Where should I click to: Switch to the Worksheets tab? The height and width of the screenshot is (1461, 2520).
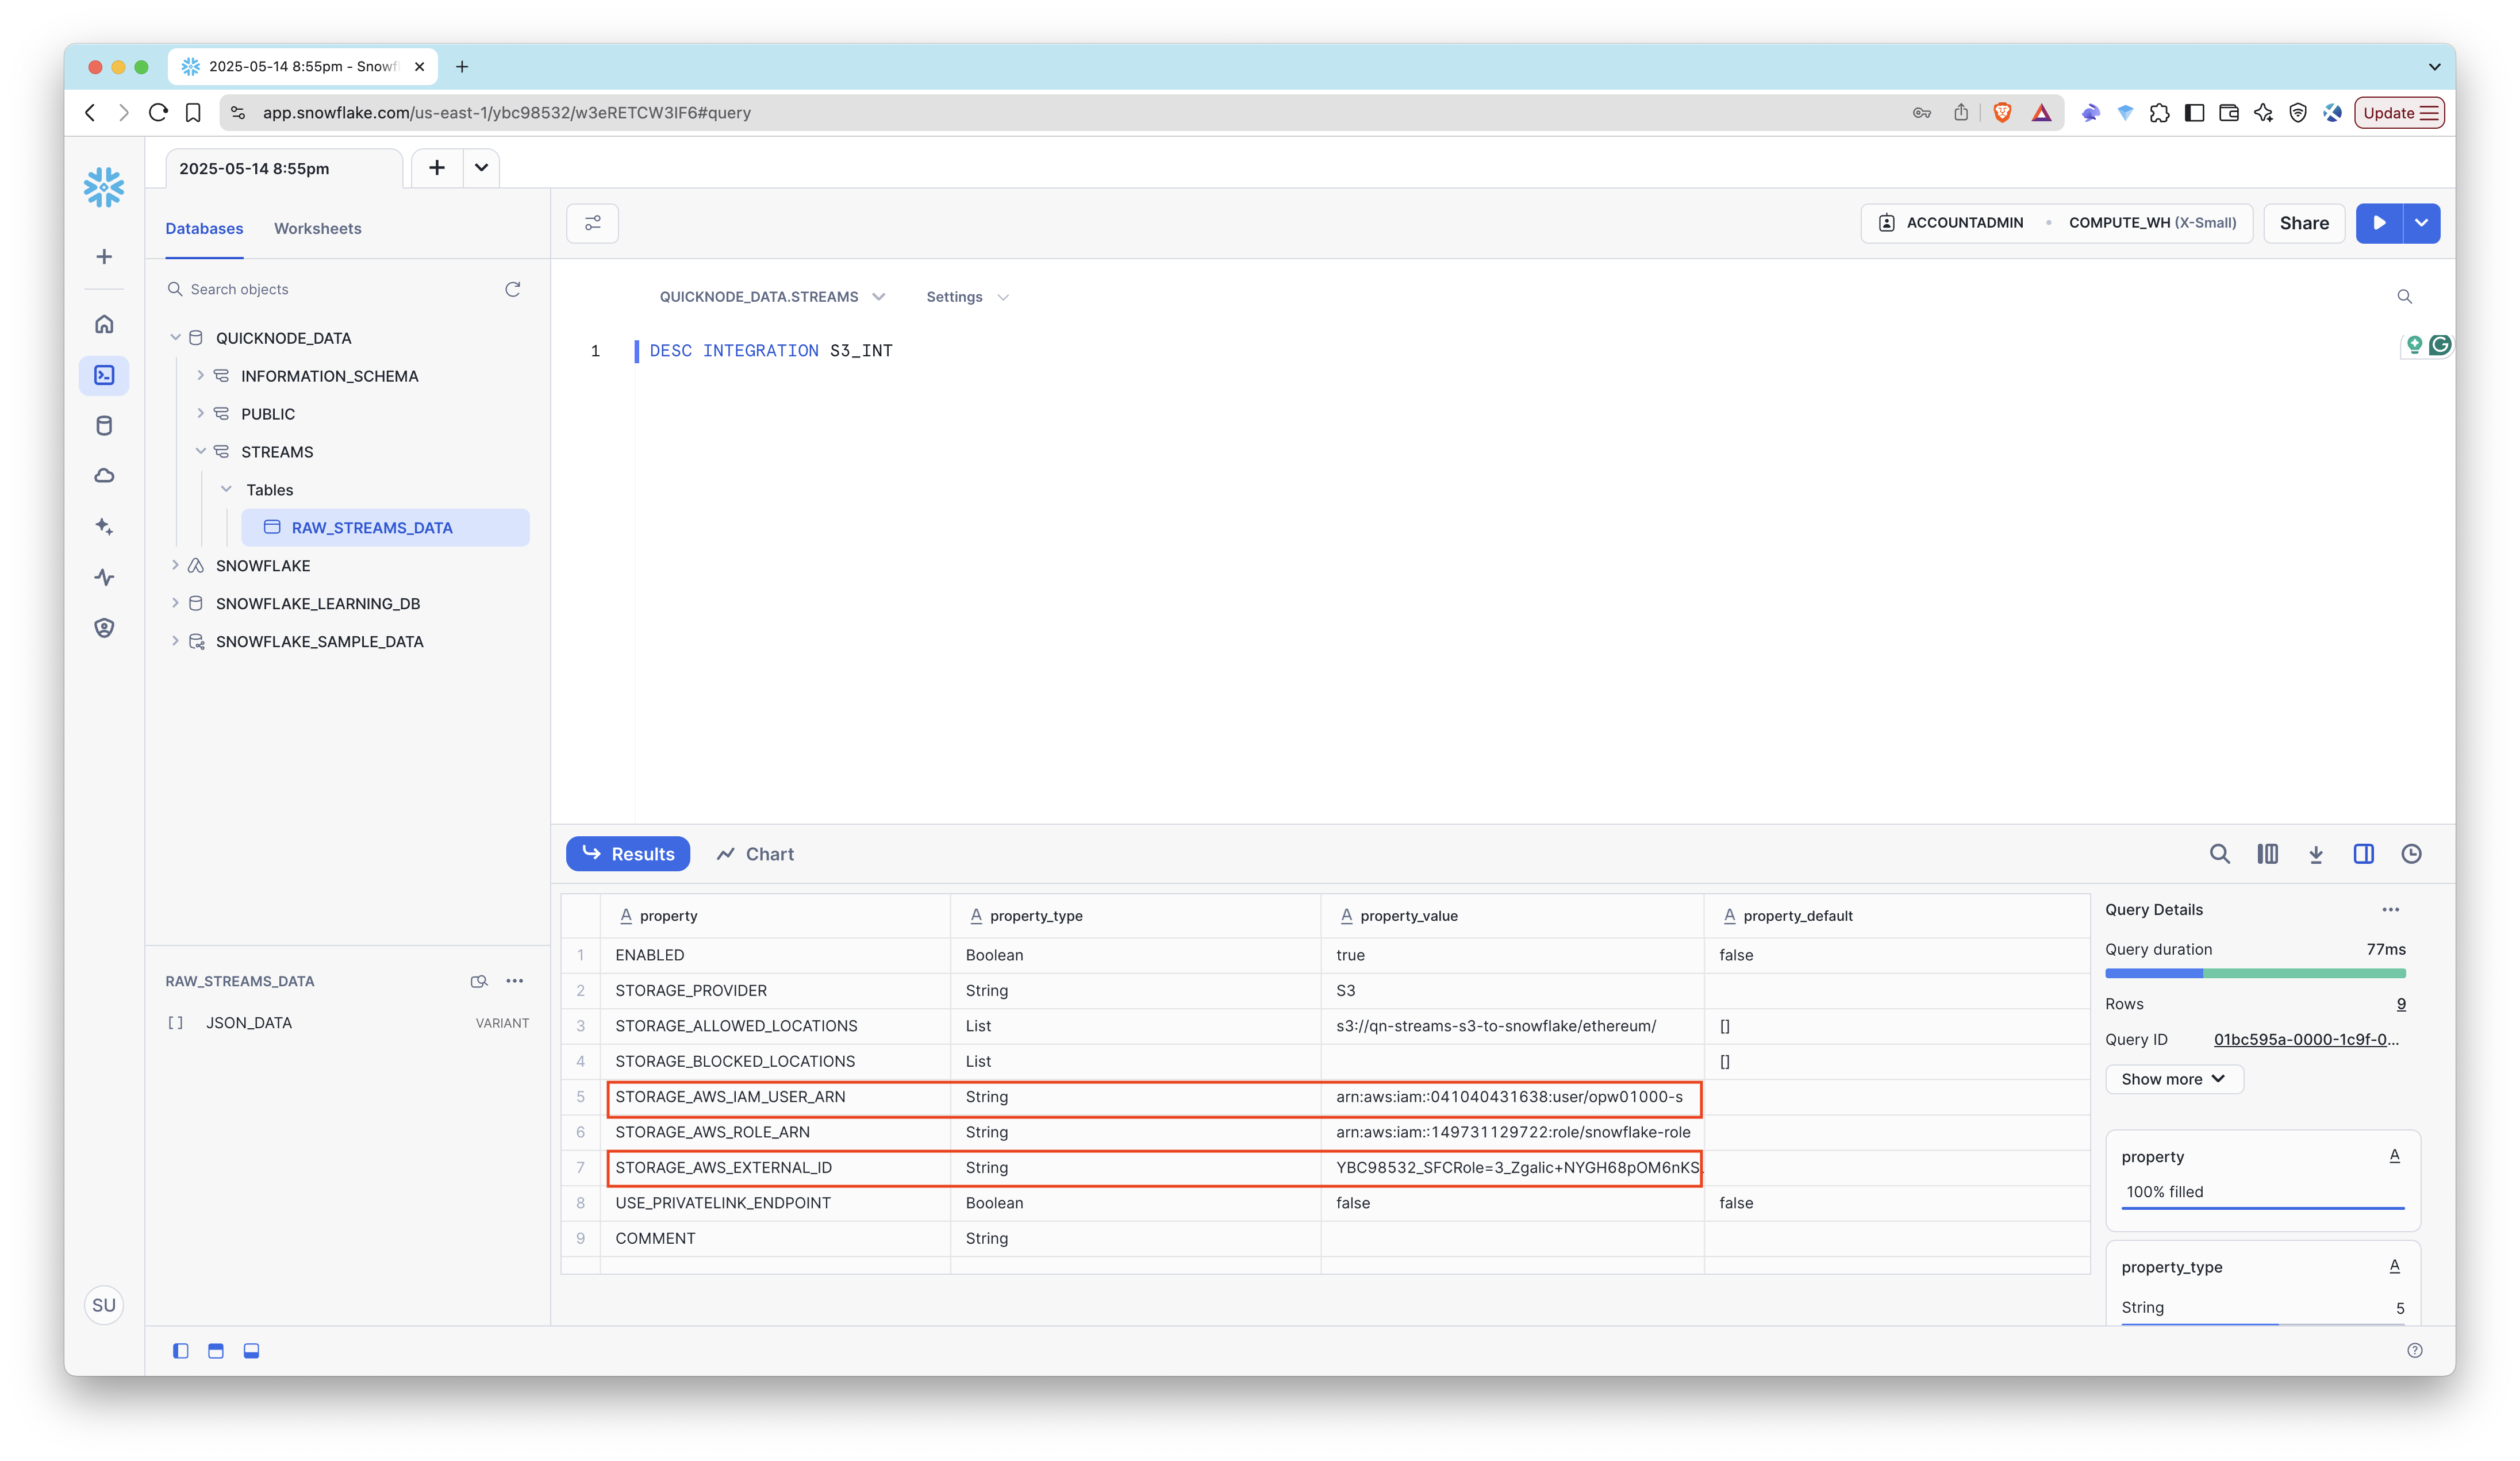point(317,228)
